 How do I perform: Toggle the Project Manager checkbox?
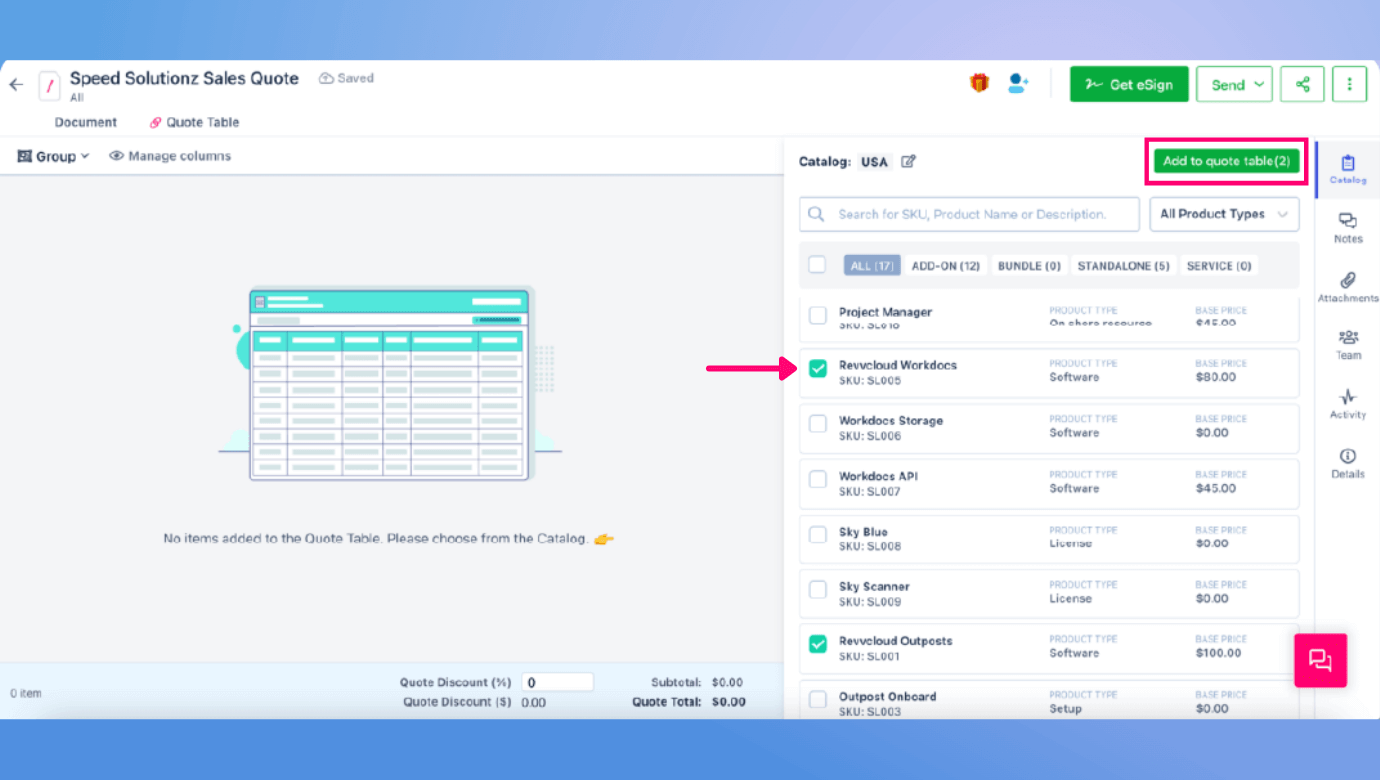click(818, 316)
